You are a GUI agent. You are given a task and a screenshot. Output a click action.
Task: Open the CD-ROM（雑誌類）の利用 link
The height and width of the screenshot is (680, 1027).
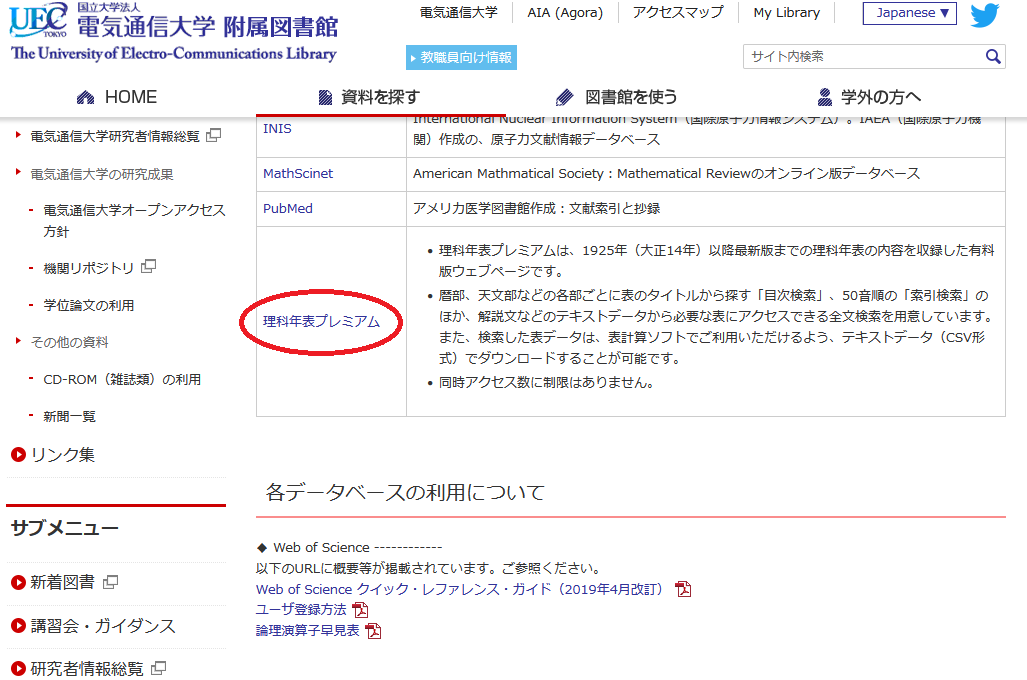point(122,379)
